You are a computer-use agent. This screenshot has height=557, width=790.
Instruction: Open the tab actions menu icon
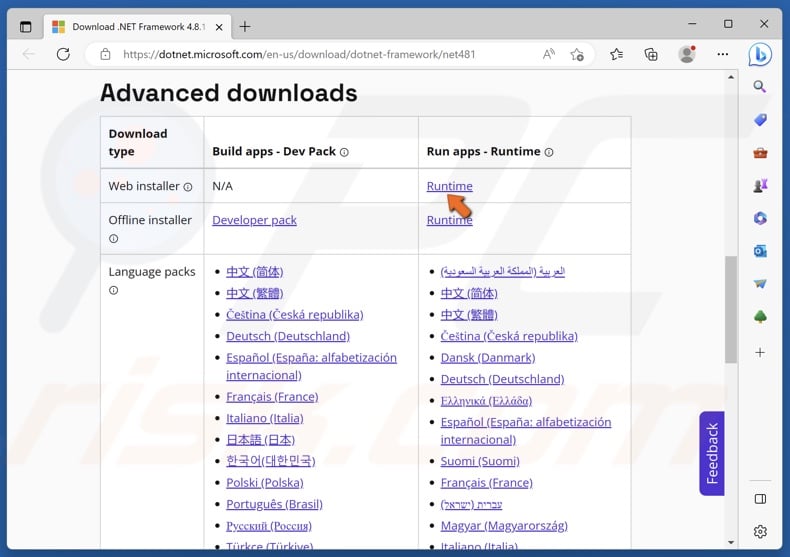tap(25, 27)
